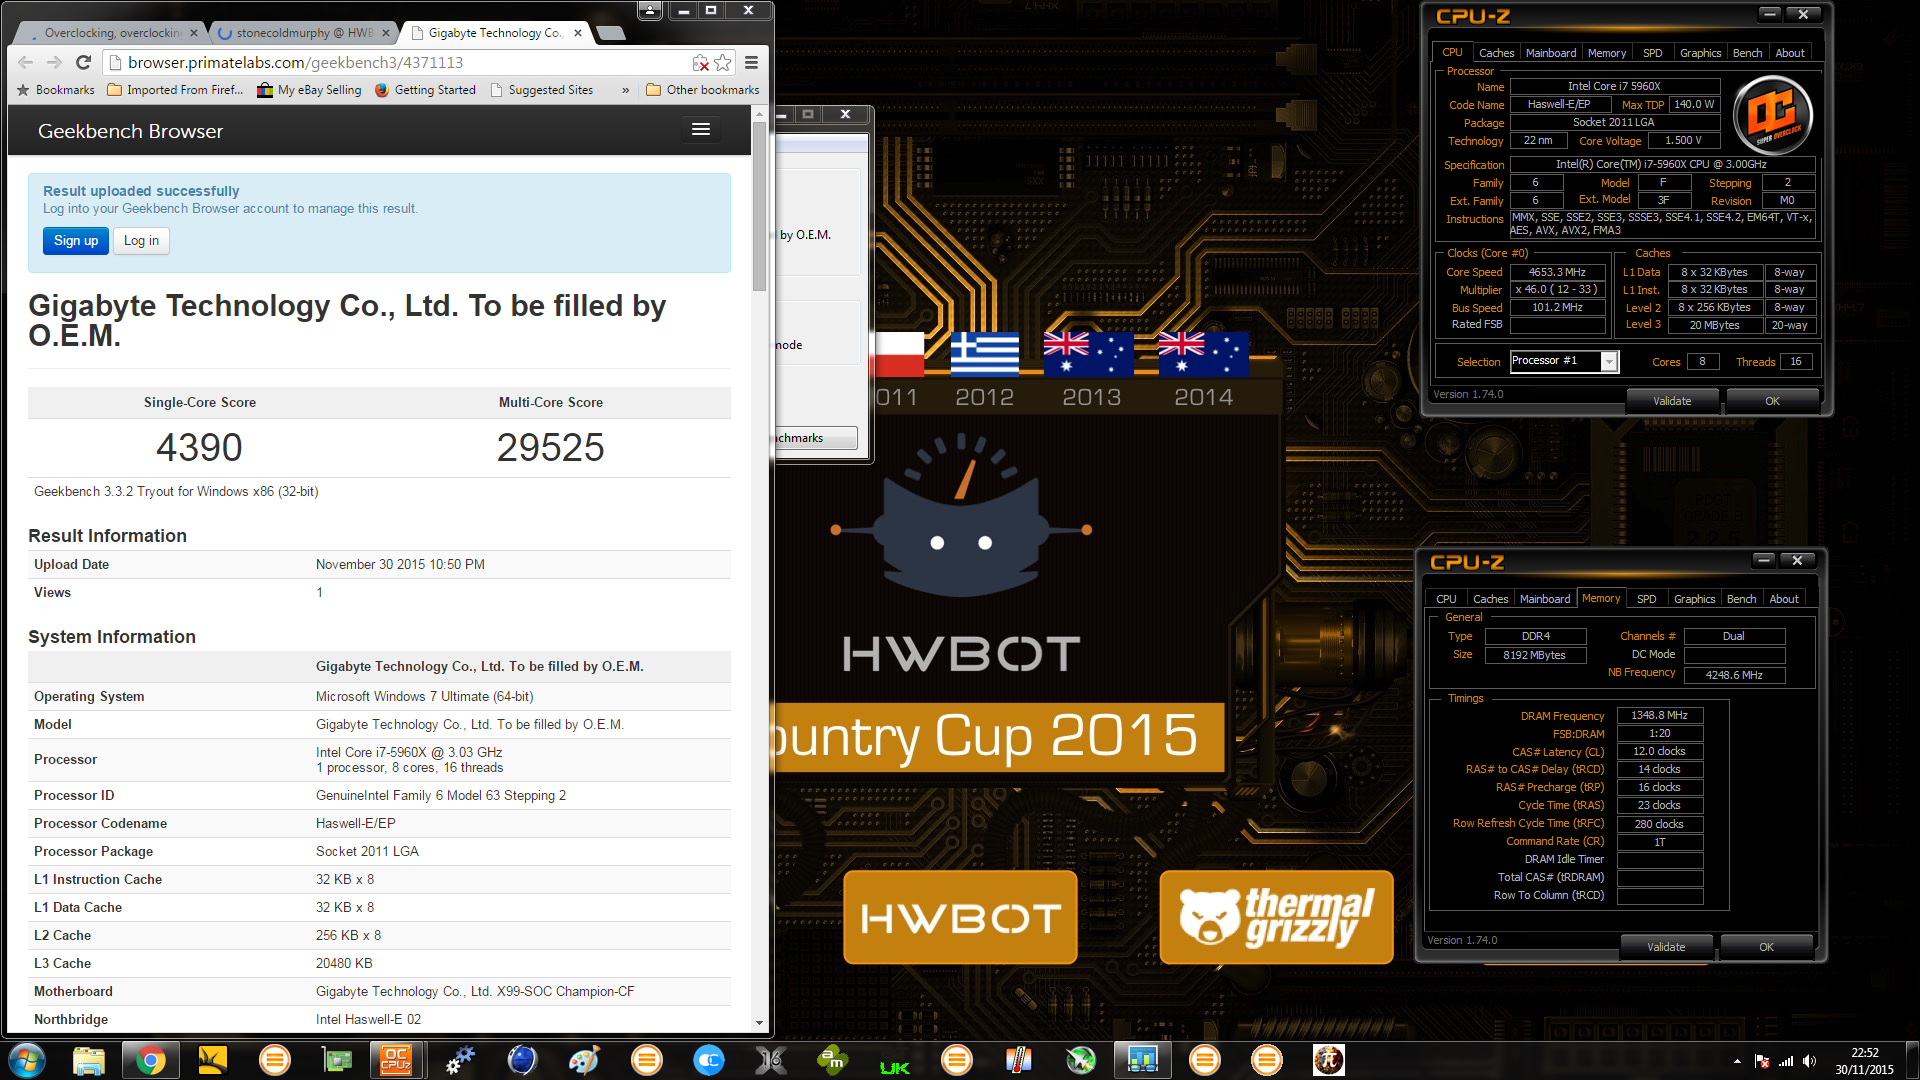Open the Chrome menu button

751,62
